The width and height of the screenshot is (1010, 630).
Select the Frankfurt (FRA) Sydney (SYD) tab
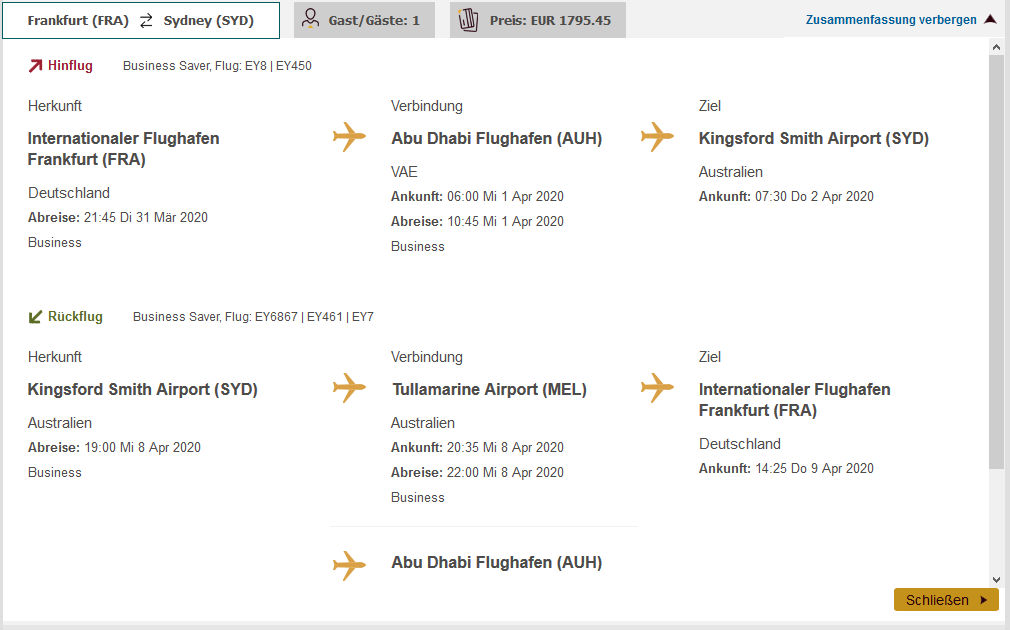[140, 20]
